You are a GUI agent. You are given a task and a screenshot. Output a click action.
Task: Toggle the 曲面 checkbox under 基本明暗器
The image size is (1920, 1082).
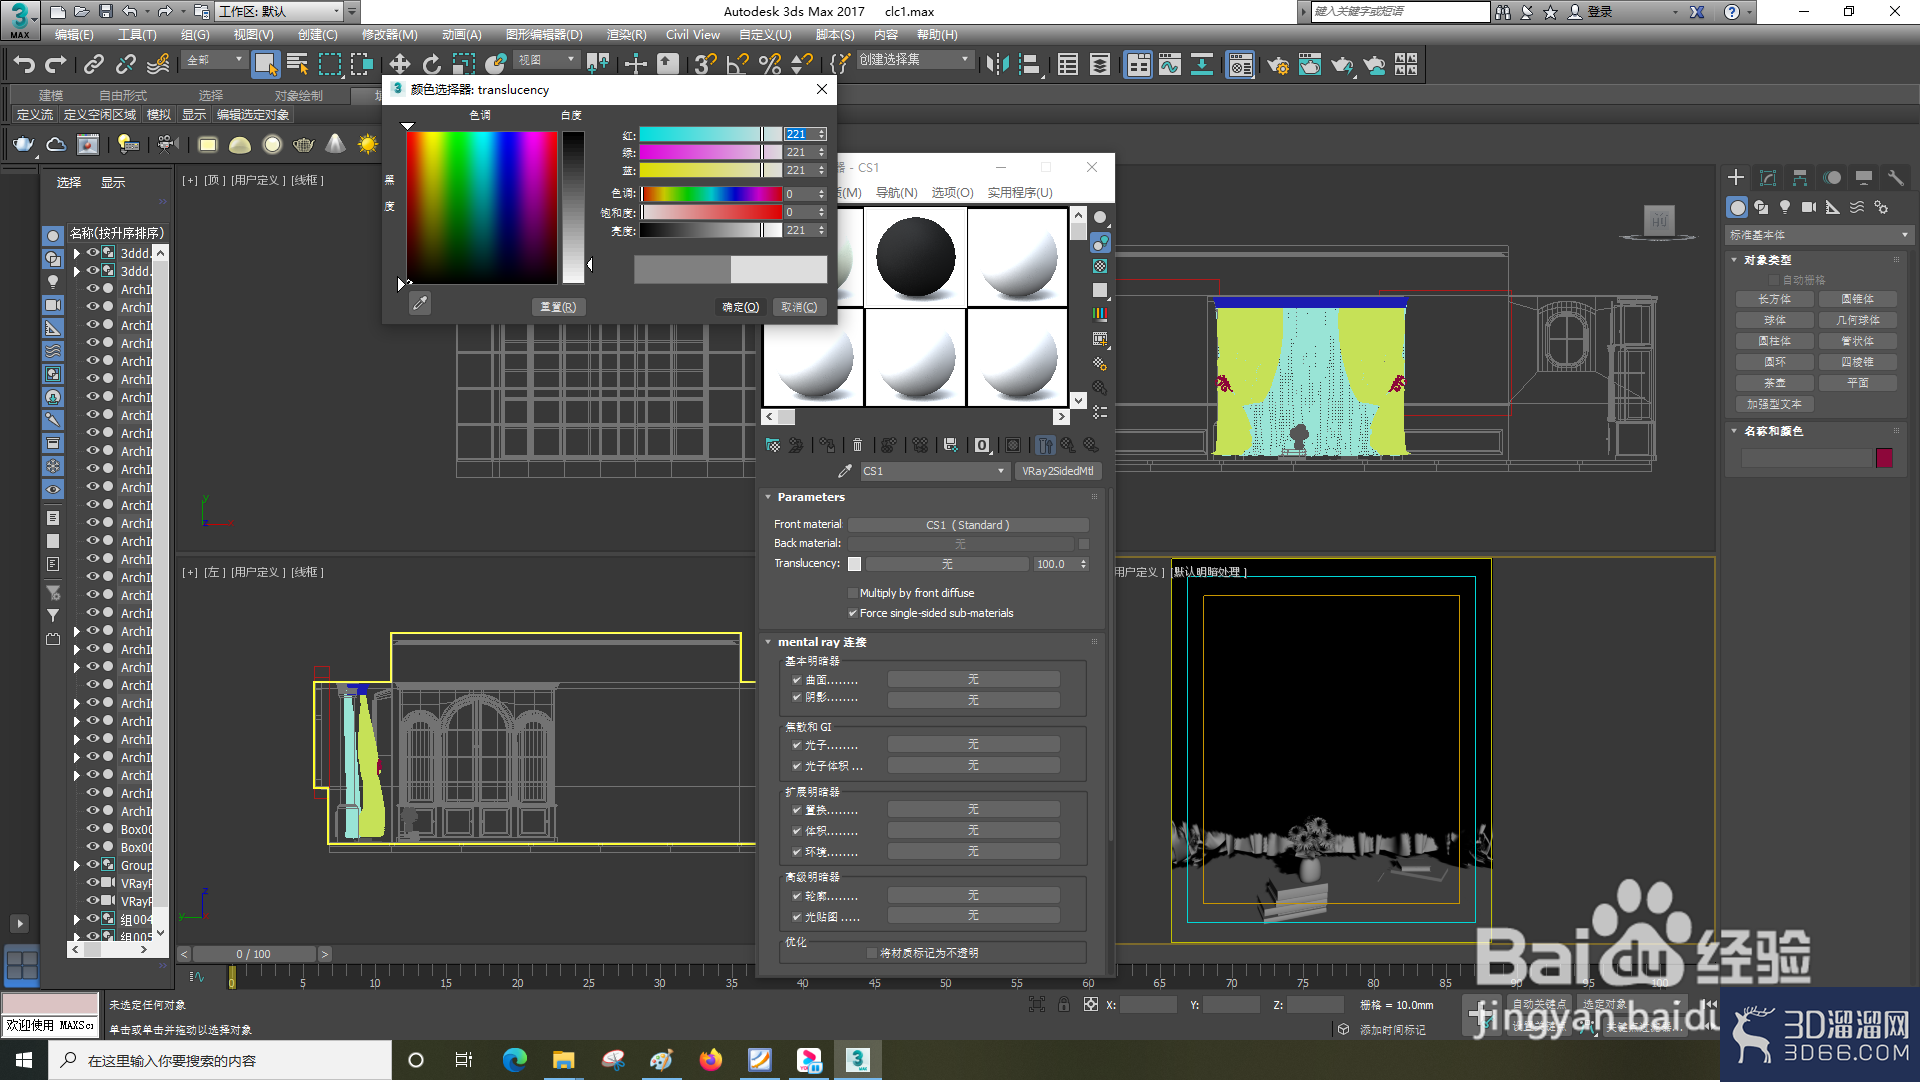click(x=797, y=680)
